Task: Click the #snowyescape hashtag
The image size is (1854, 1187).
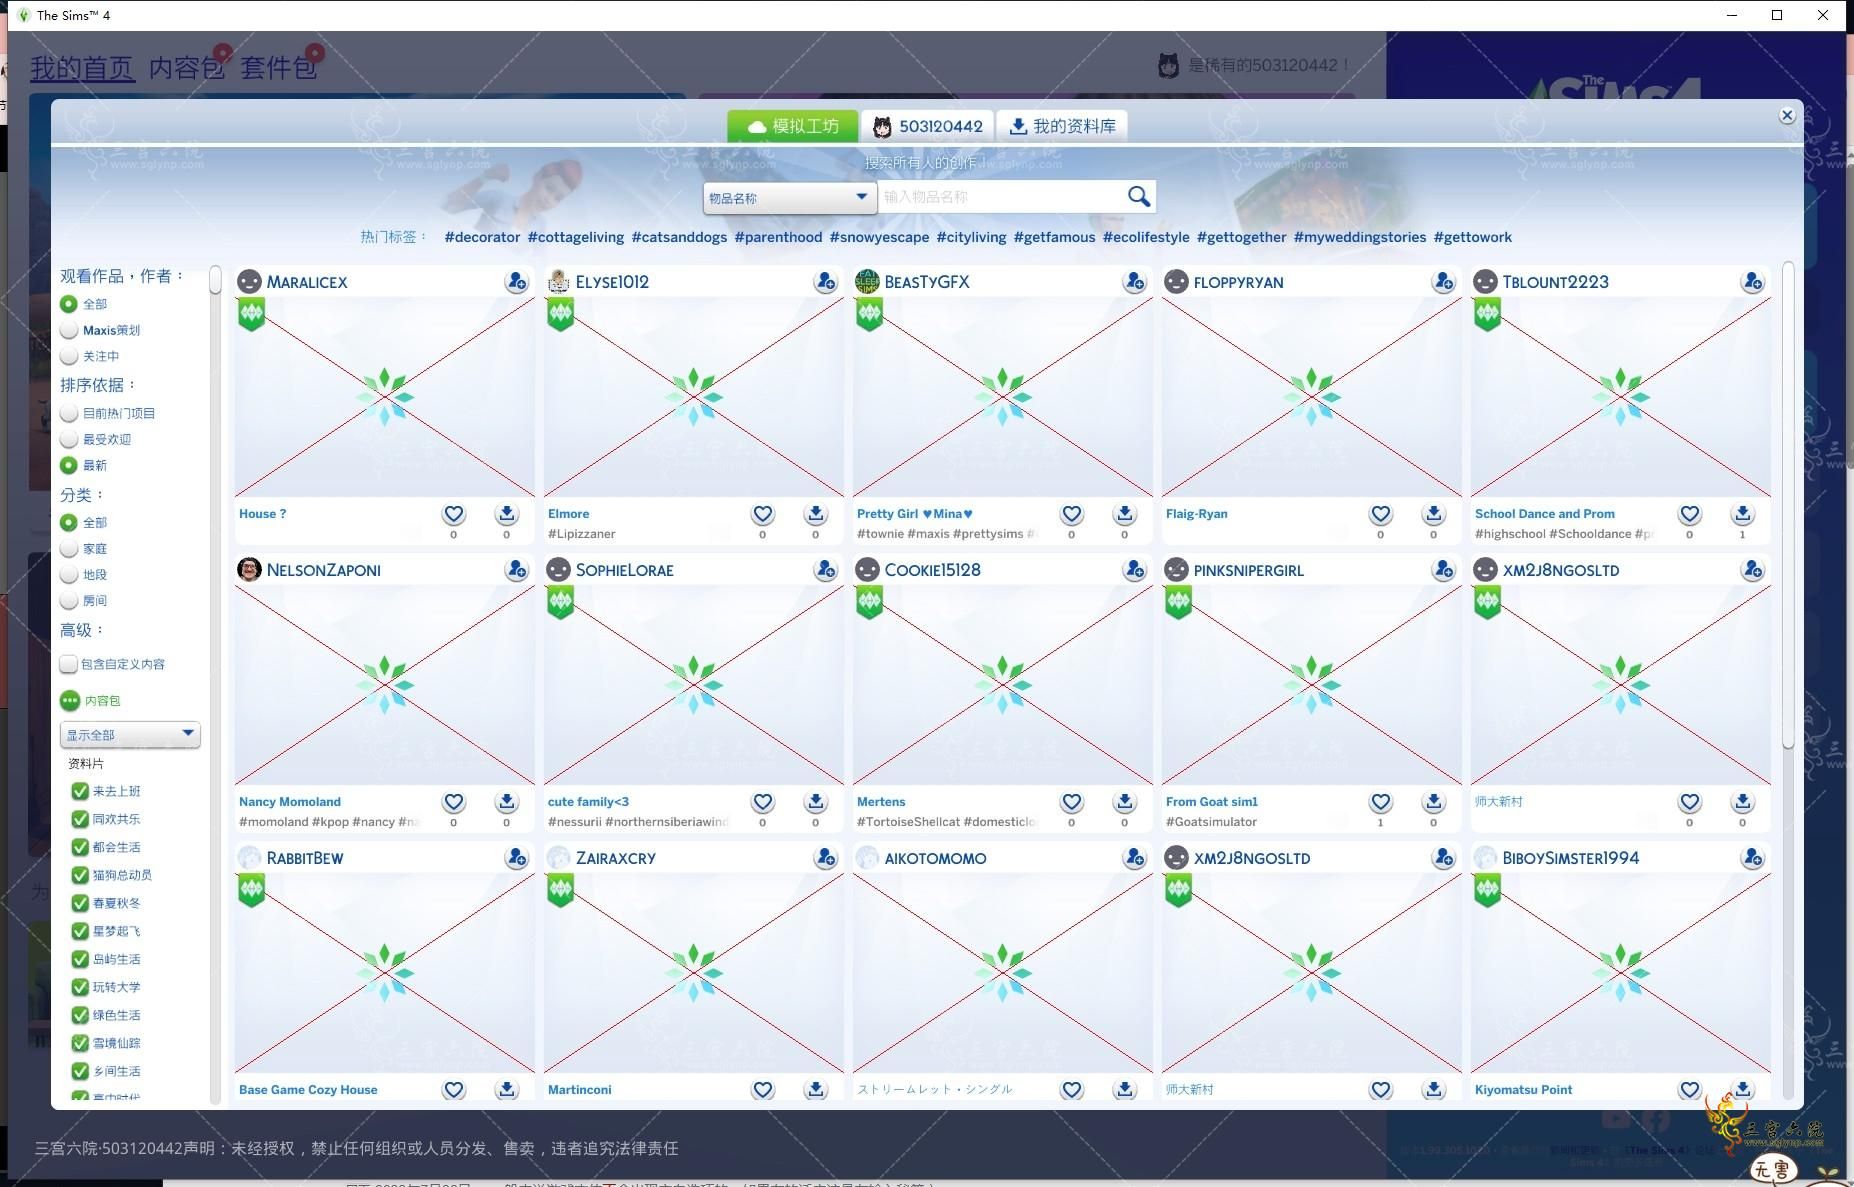Action: click(x=879, y=237)
